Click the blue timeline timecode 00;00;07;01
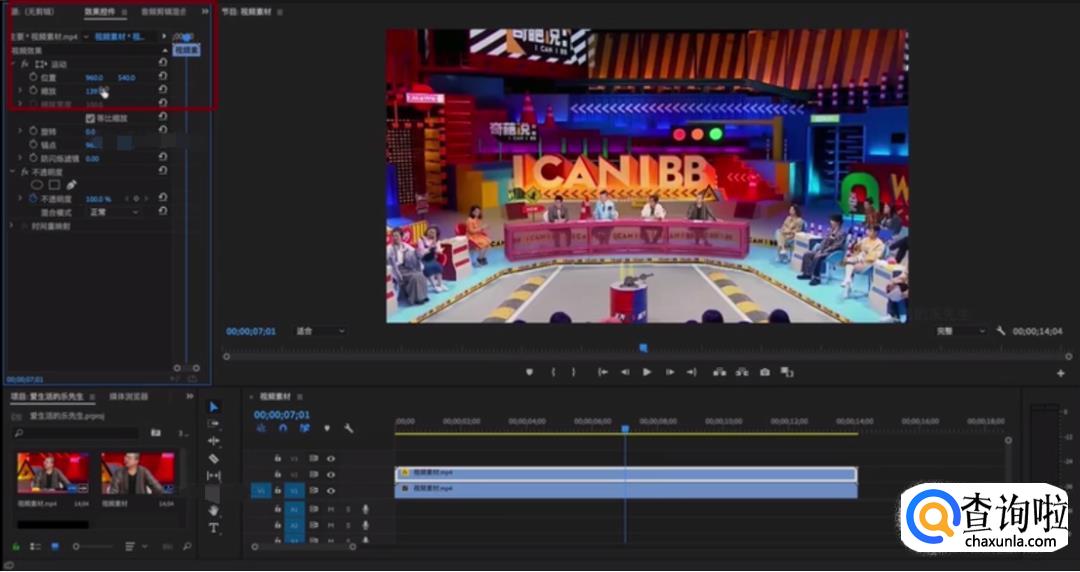Screen dimensions: 1080x572 pyautogui.click(x=282, y=414)
